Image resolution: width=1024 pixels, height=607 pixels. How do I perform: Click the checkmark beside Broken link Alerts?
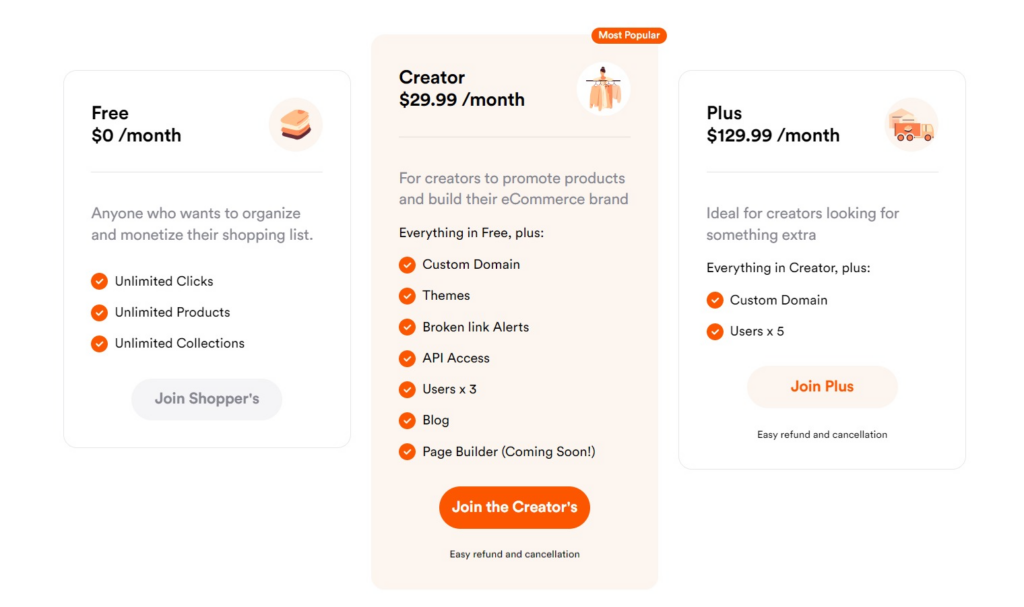coord(407,327)
